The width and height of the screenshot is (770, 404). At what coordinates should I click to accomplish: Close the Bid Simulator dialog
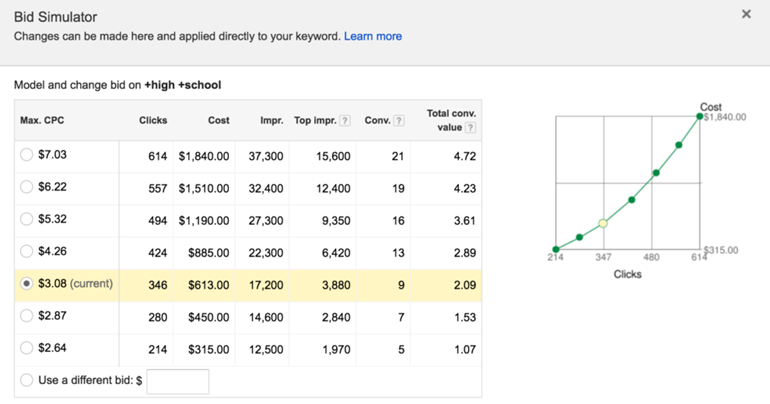click(746, 15)
